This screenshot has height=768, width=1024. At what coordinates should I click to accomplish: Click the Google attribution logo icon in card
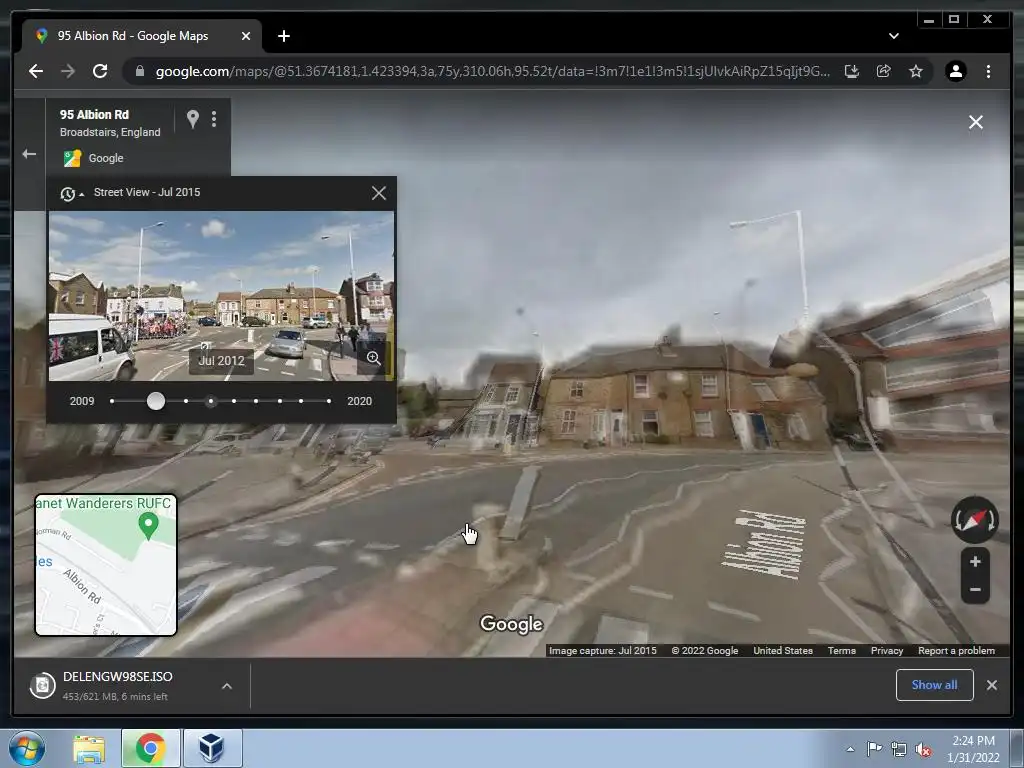point(72,158)
